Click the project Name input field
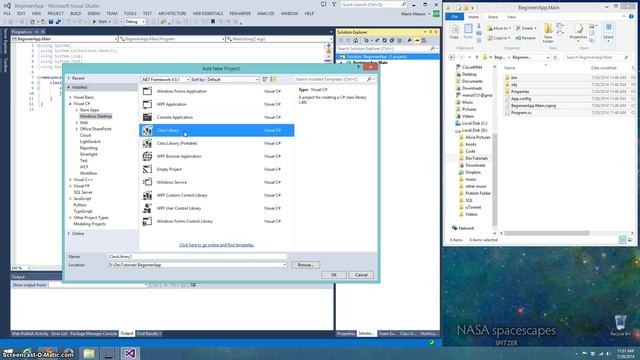Viewport: 640px width, 360px height. click(x=197, y=256)
